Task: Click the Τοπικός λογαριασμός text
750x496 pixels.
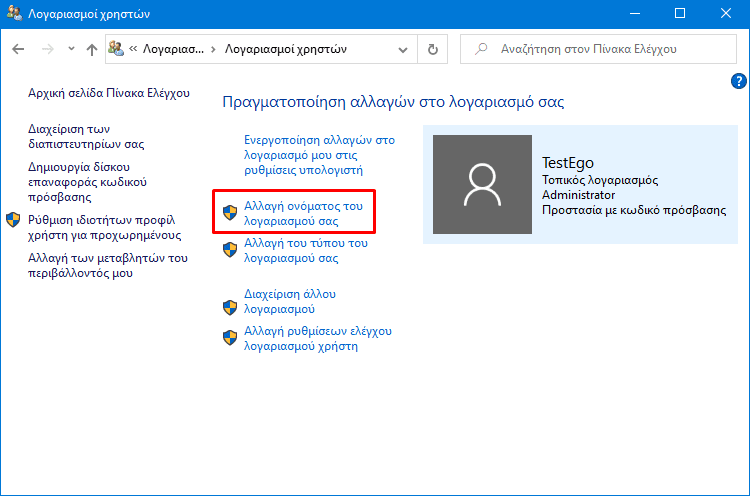Action: [x=600, y=180]
